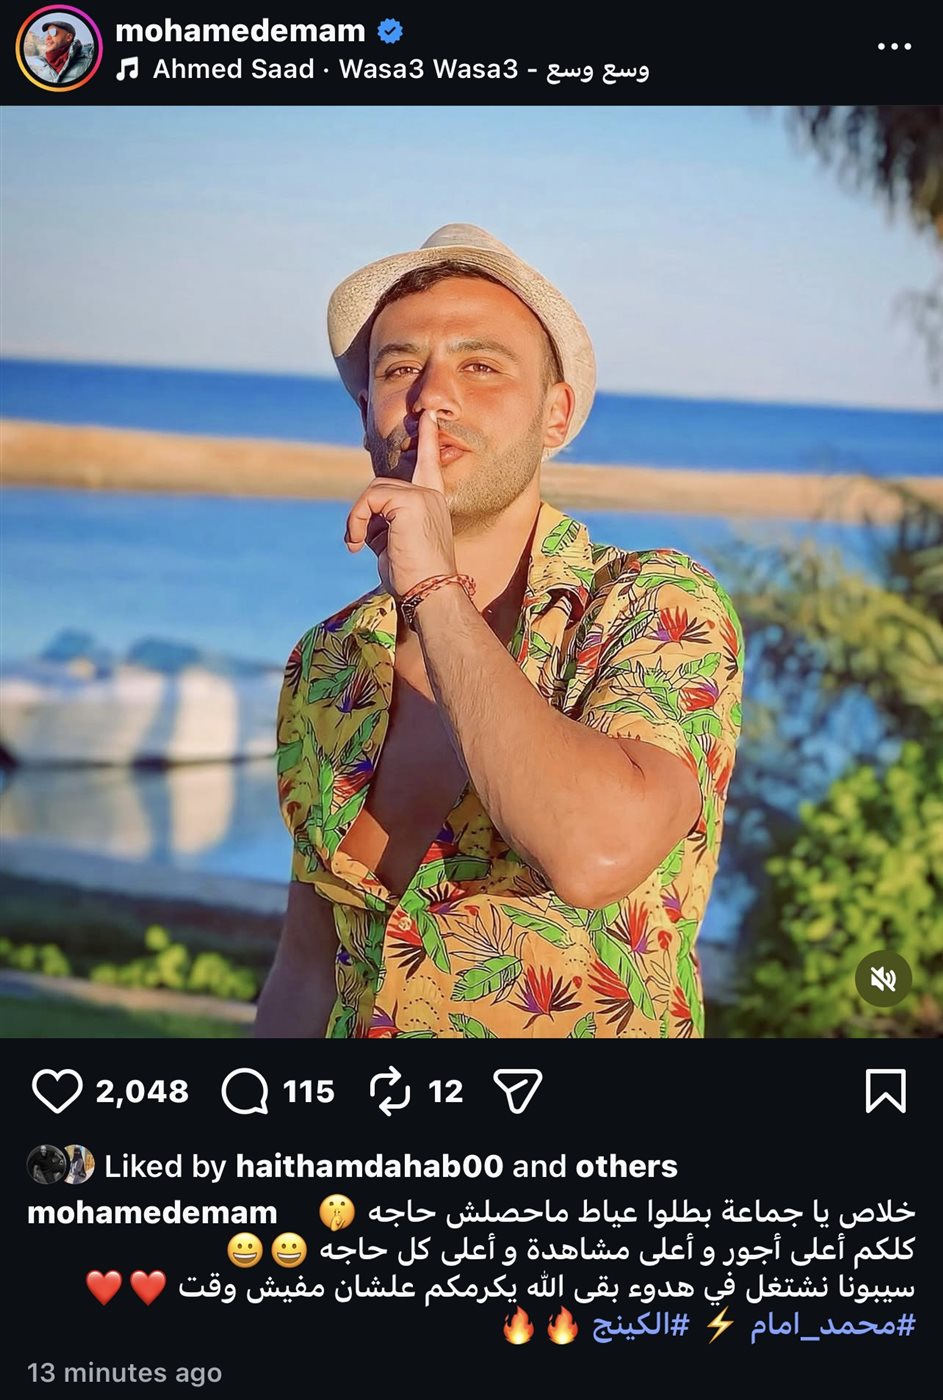Tap the video post of man shushing
The image size is (943, 1400).
click(x=471, y=571)
